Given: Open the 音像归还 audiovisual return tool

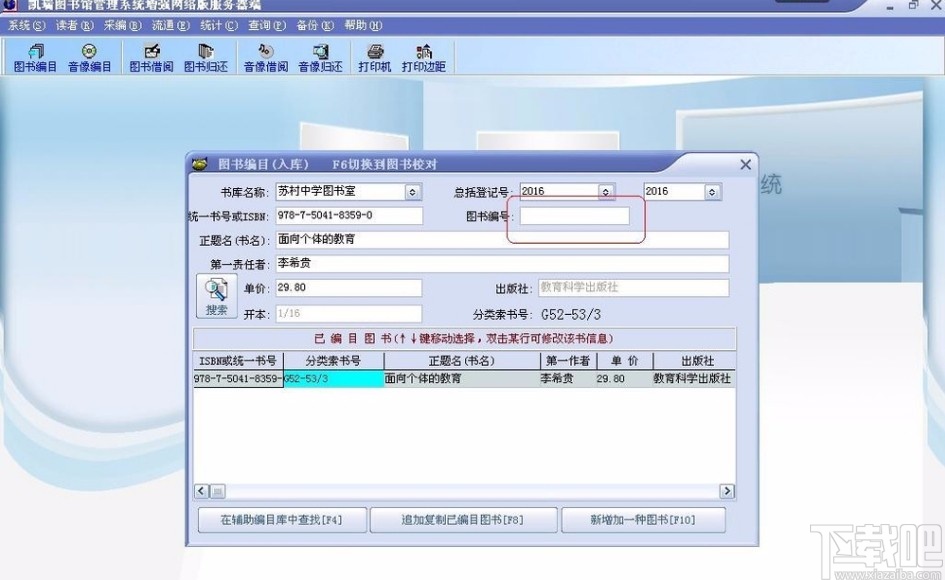Looking at the screenshot, I should pos(319,57).
